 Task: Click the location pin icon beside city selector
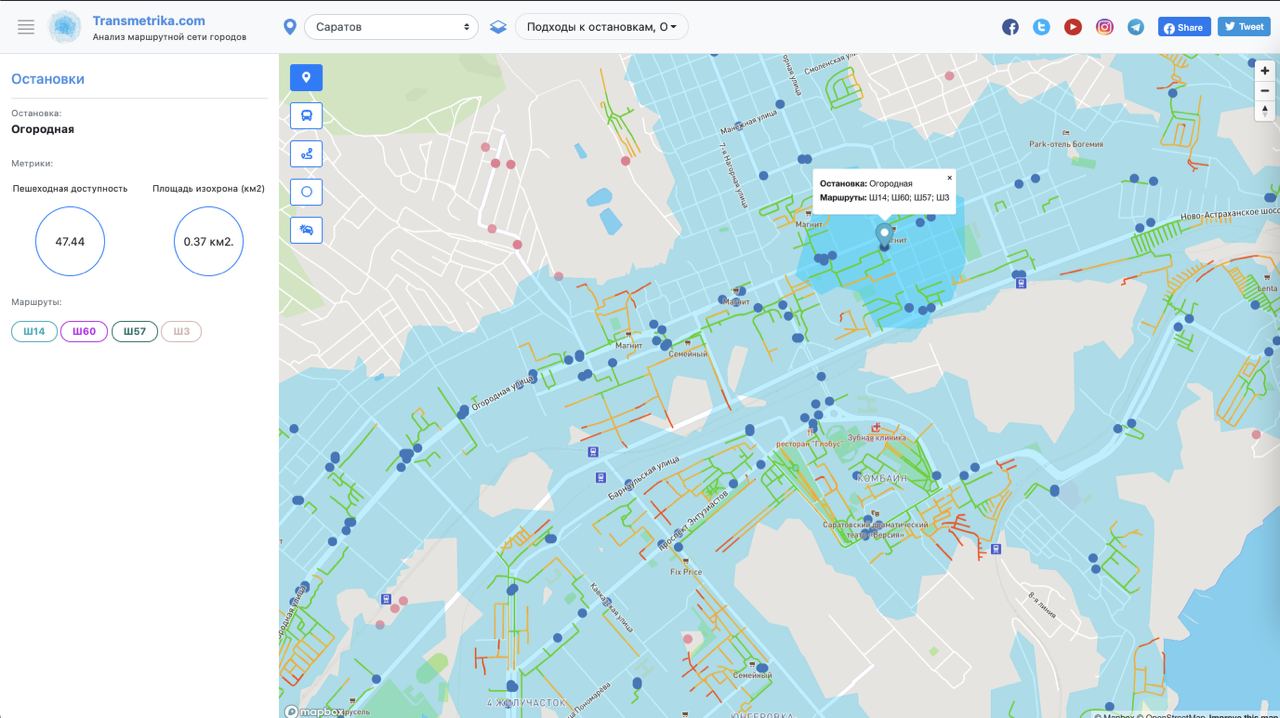tap(290, 27)
